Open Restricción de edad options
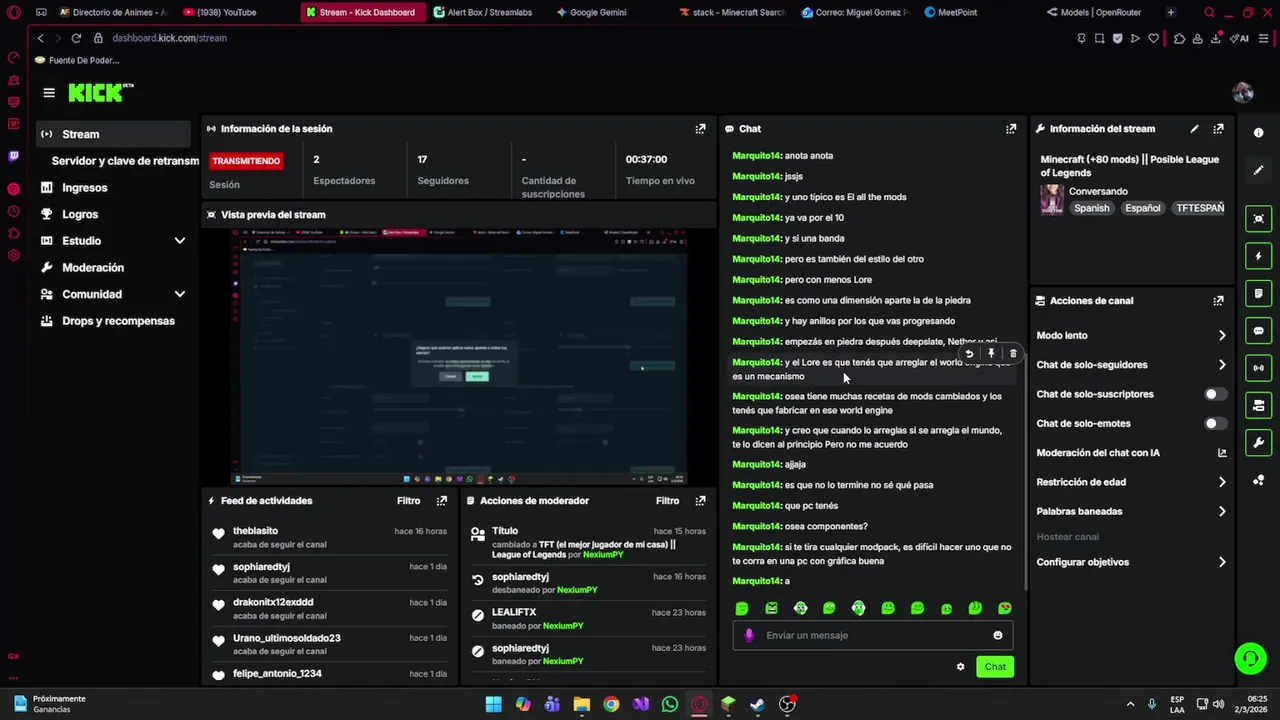 pyautogui.click(x=1130, y=482)
